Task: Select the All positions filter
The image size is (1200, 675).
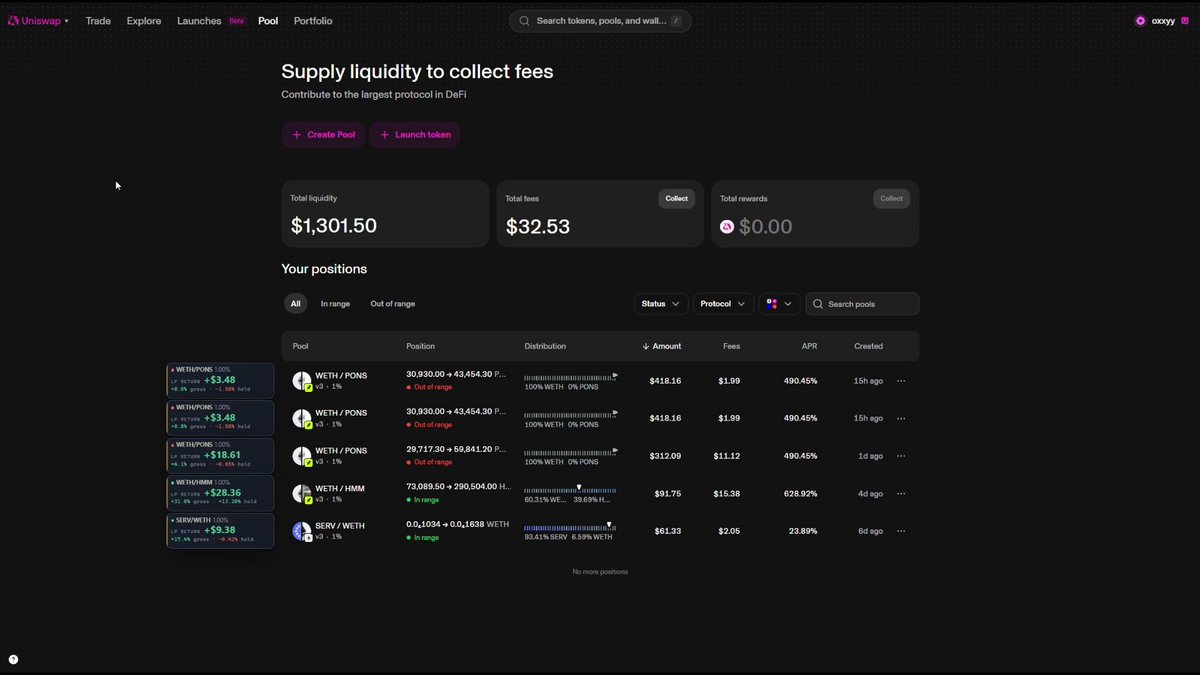Action: 295,304
